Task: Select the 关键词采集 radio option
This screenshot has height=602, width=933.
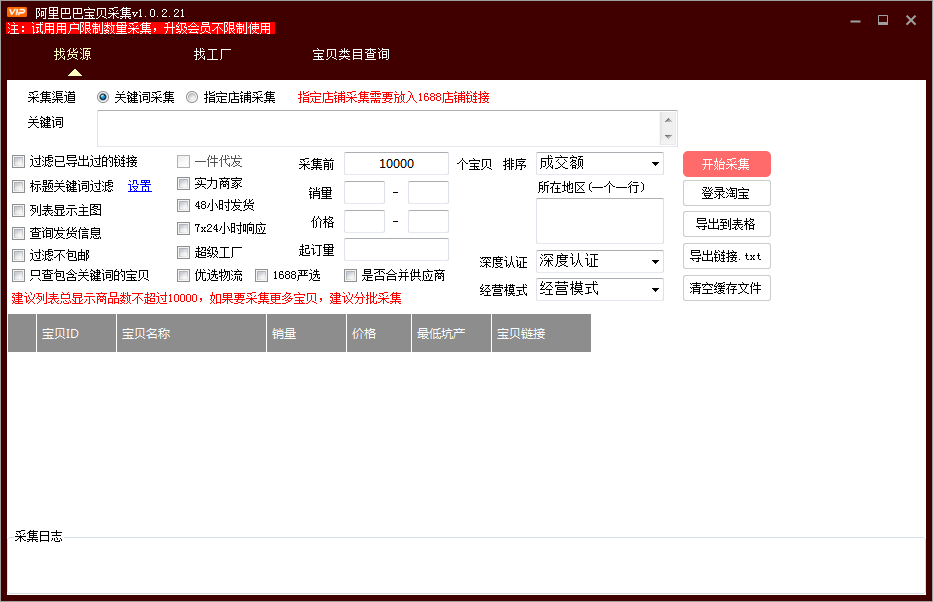Action: pyautogui.click(x=103, y=97)
